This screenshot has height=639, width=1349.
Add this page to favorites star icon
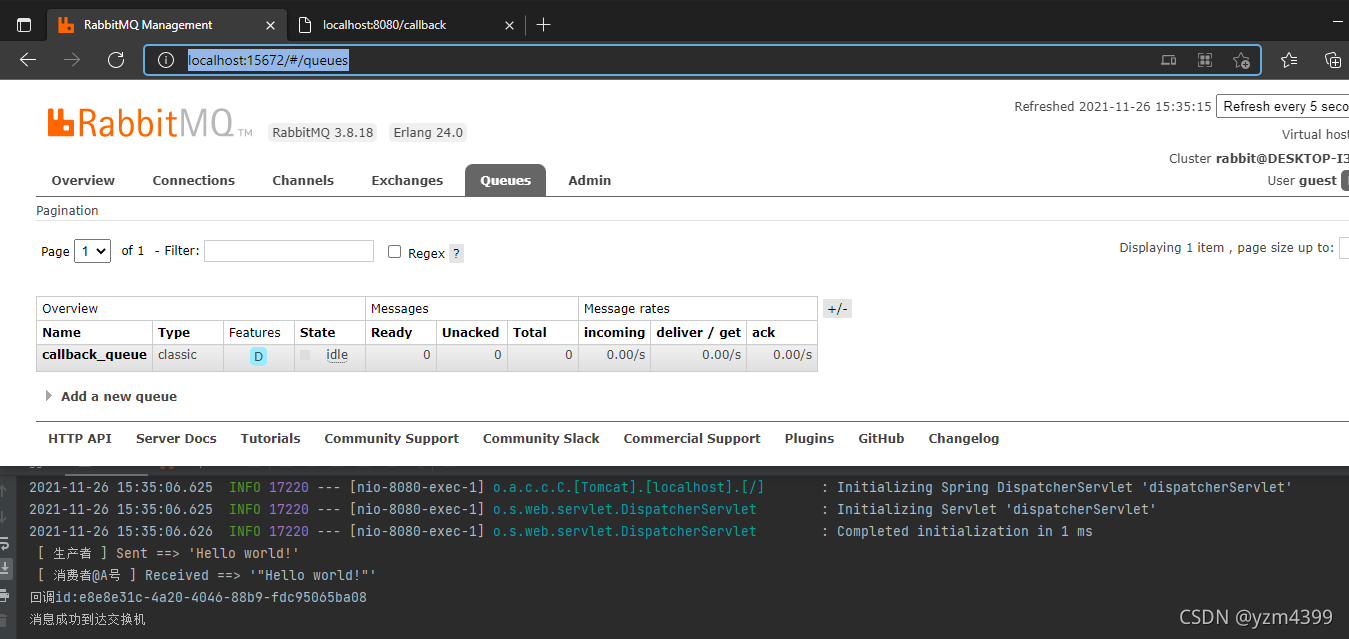(x=1241, y=60)
